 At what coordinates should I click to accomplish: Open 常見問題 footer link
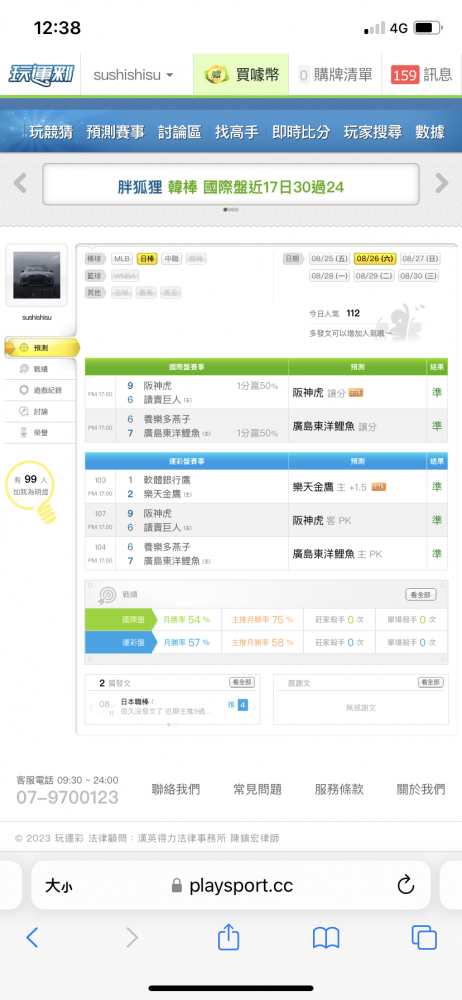tap(257, 789)
